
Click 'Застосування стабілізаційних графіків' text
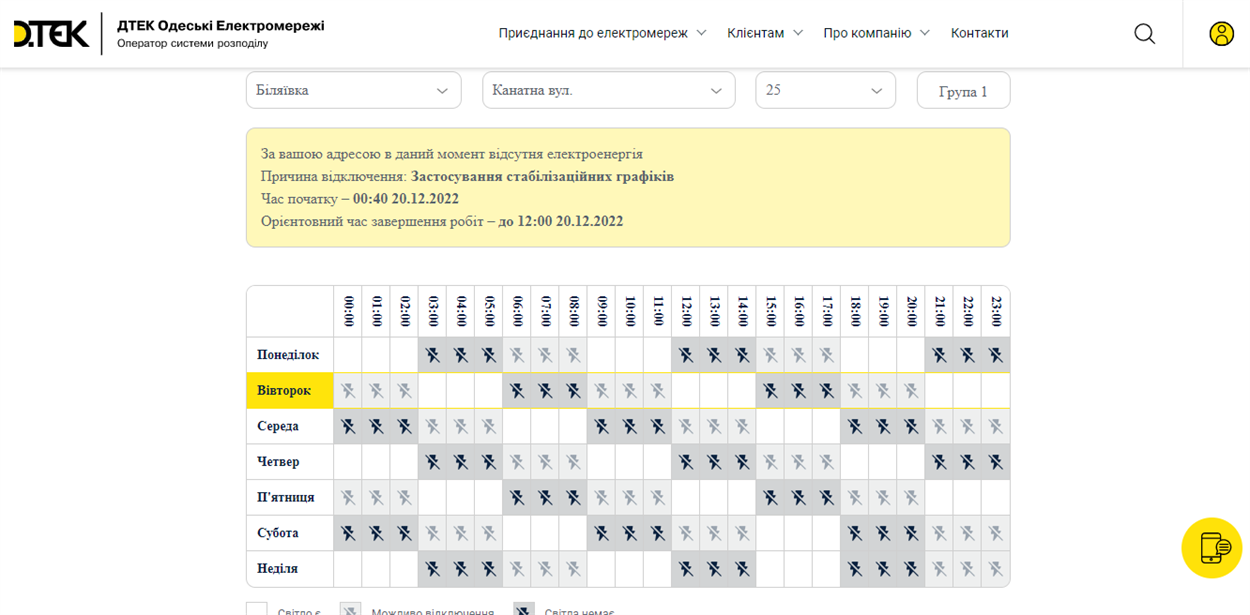[x=542, y=177]
